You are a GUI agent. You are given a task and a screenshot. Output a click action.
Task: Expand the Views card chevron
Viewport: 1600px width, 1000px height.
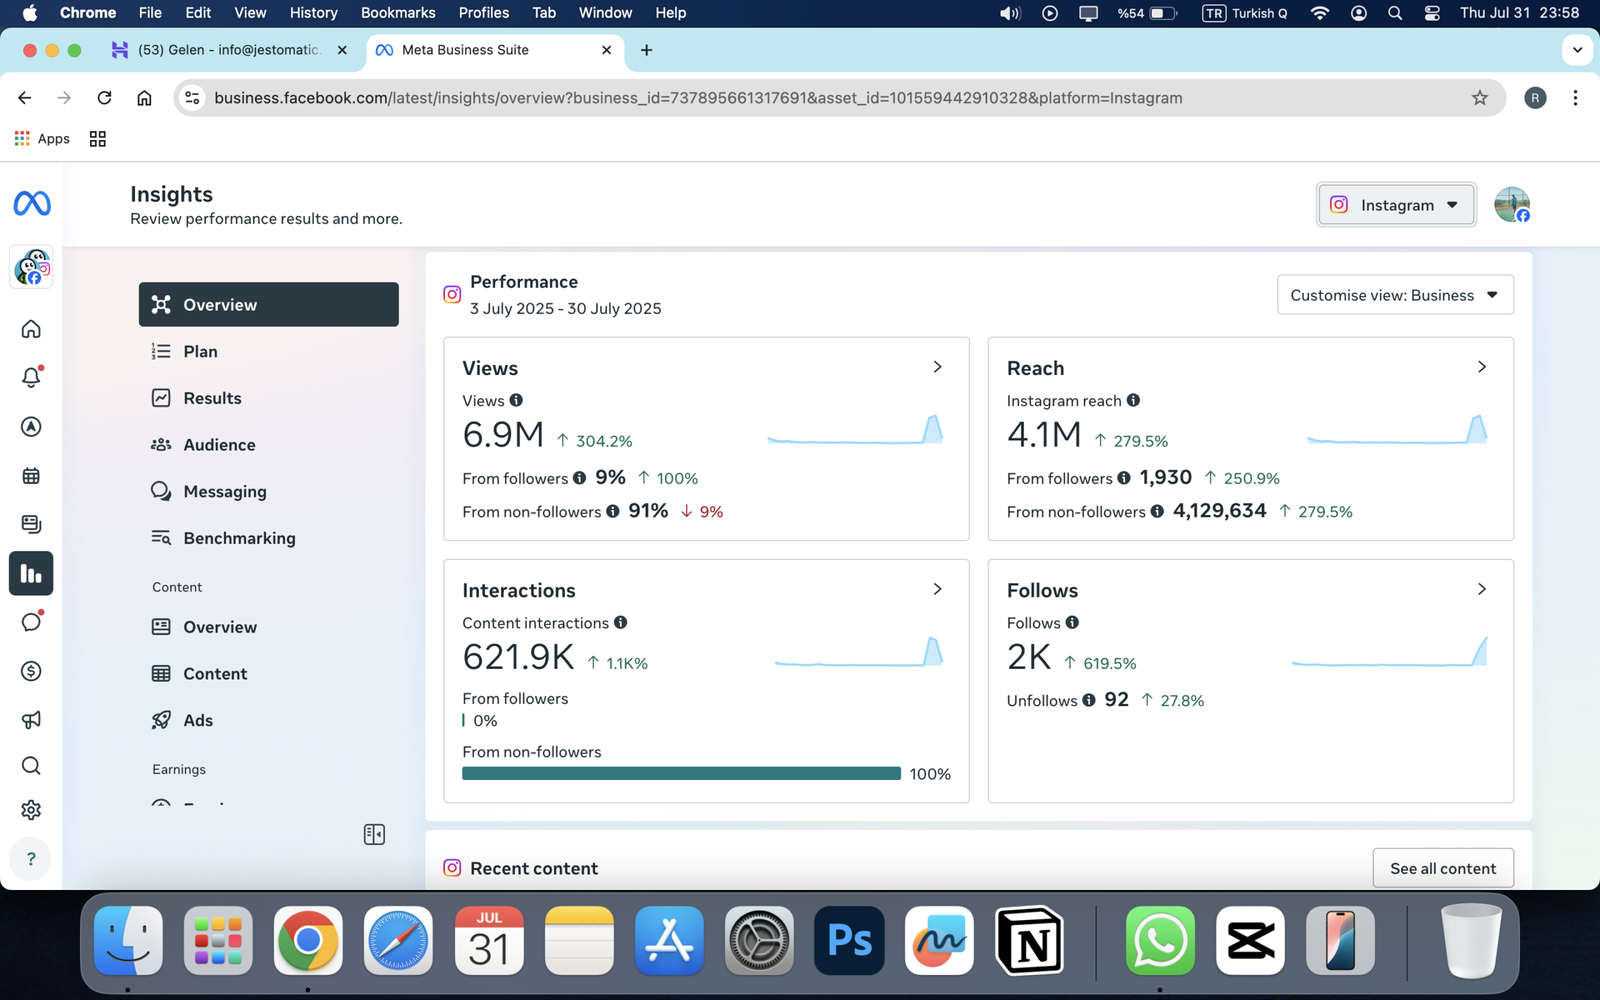point(937,367)
